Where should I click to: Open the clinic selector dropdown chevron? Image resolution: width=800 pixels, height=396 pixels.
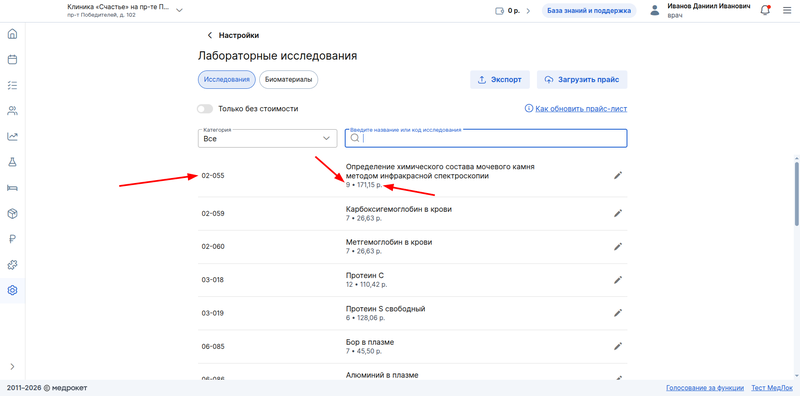pos(179,10)
